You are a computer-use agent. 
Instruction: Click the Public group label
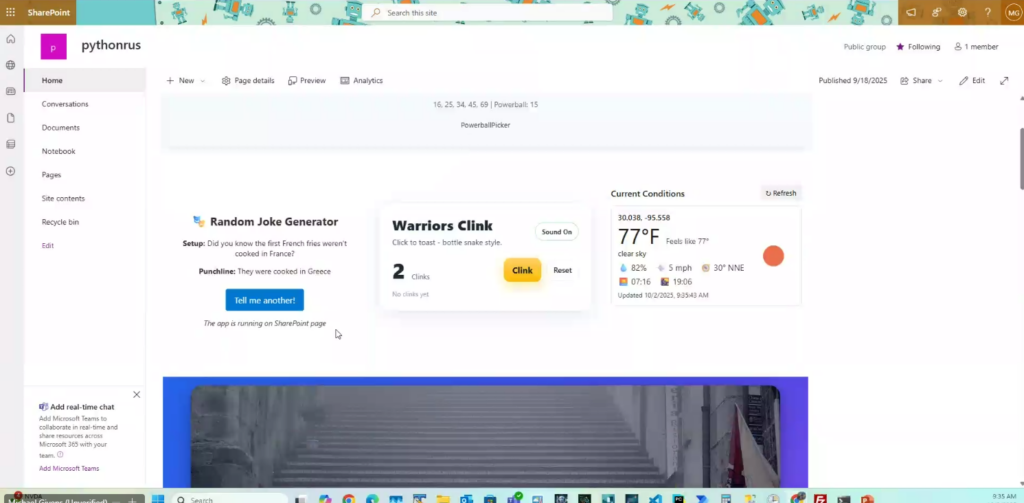[x=865, y=47]
